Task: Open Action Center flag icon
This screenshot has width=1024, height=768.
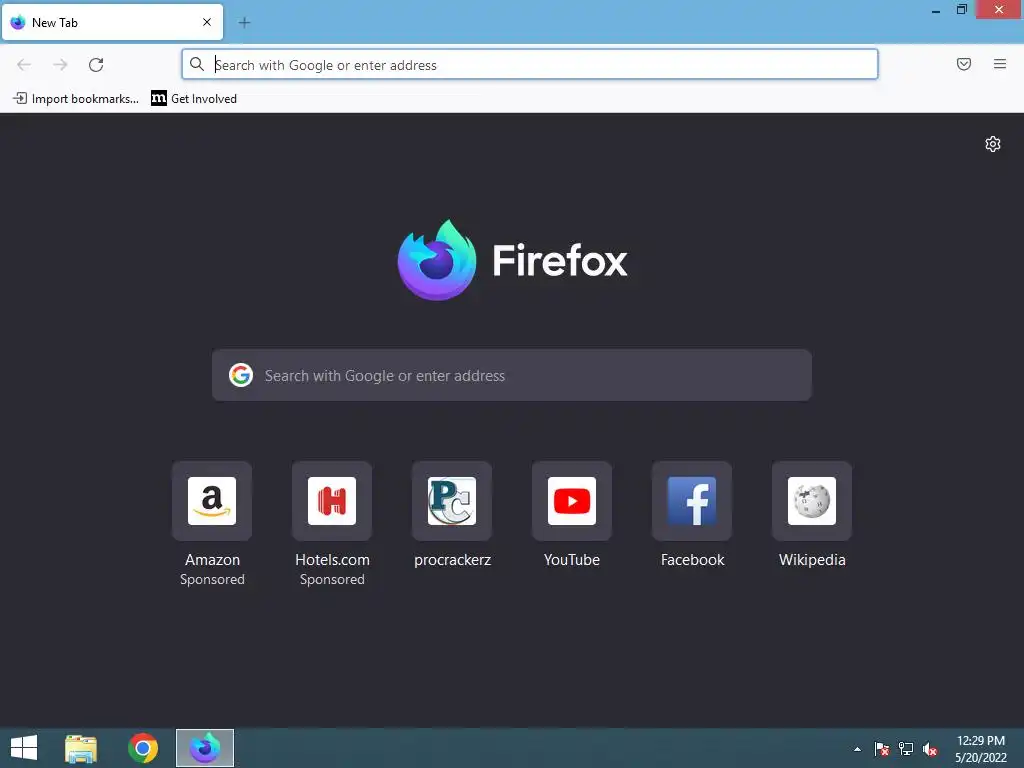Action: point(882,749)
